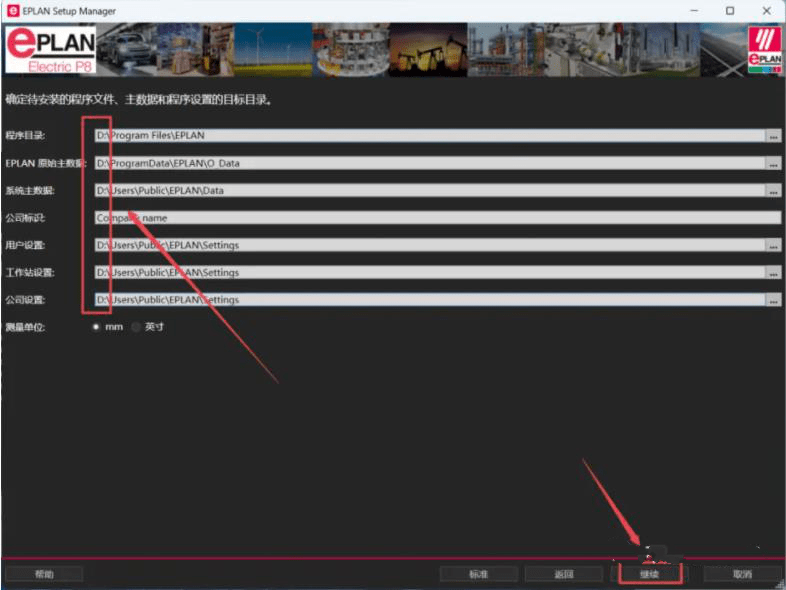The image size is (786, 590).
Task: Click the EPLAN Electric P8 logo
Action: 51,50
